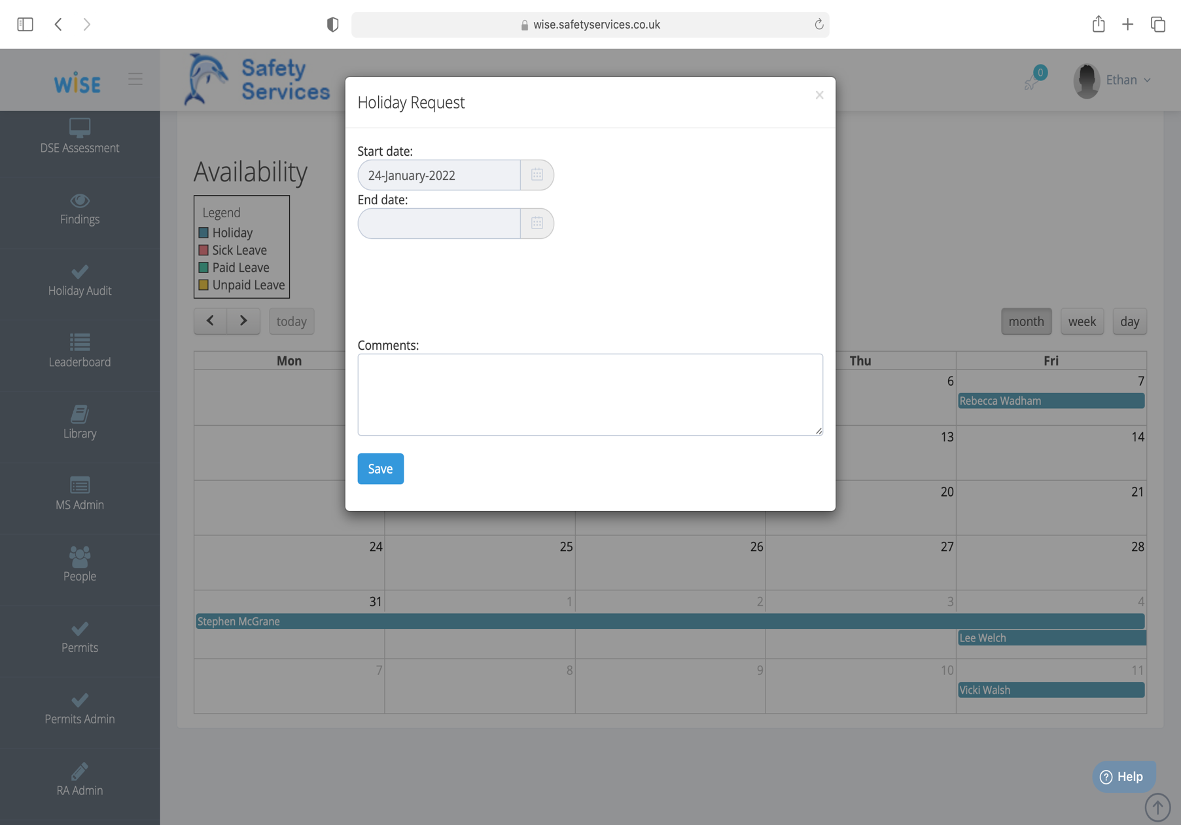Viewport: 1182px width, 826px height.
Task: Click Ethan's profile avatar
Action: [1086, 81]
